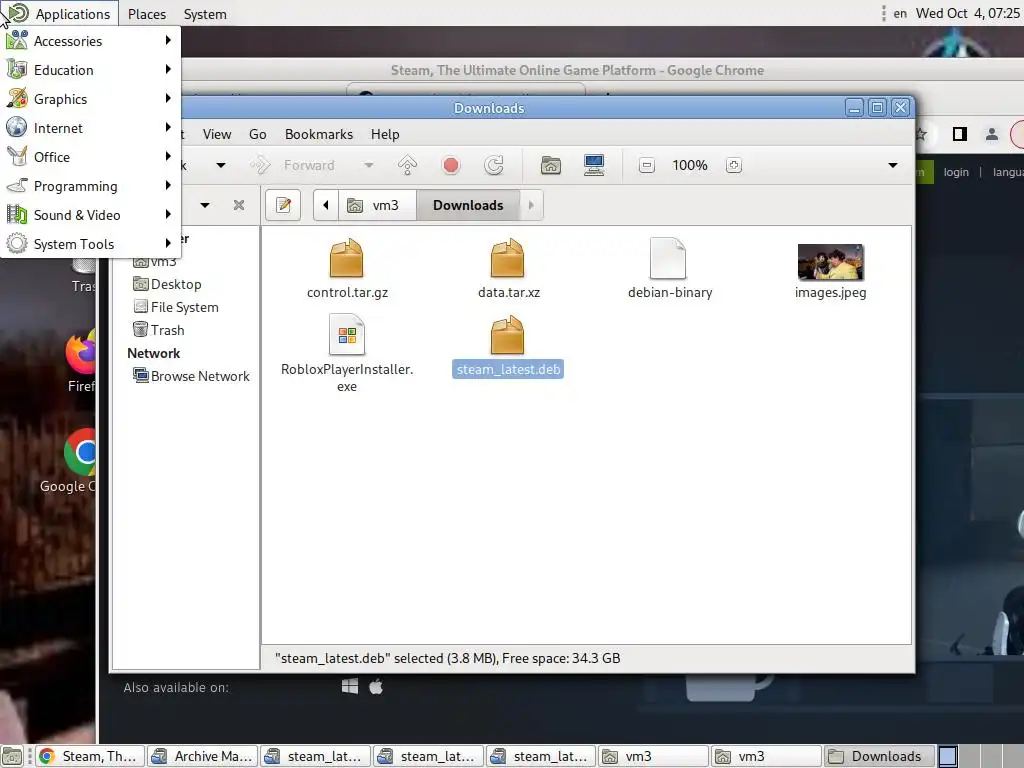Click the en keyboard layout indicator
Viewport: 1024px width, 768px height.
(900, 13)
